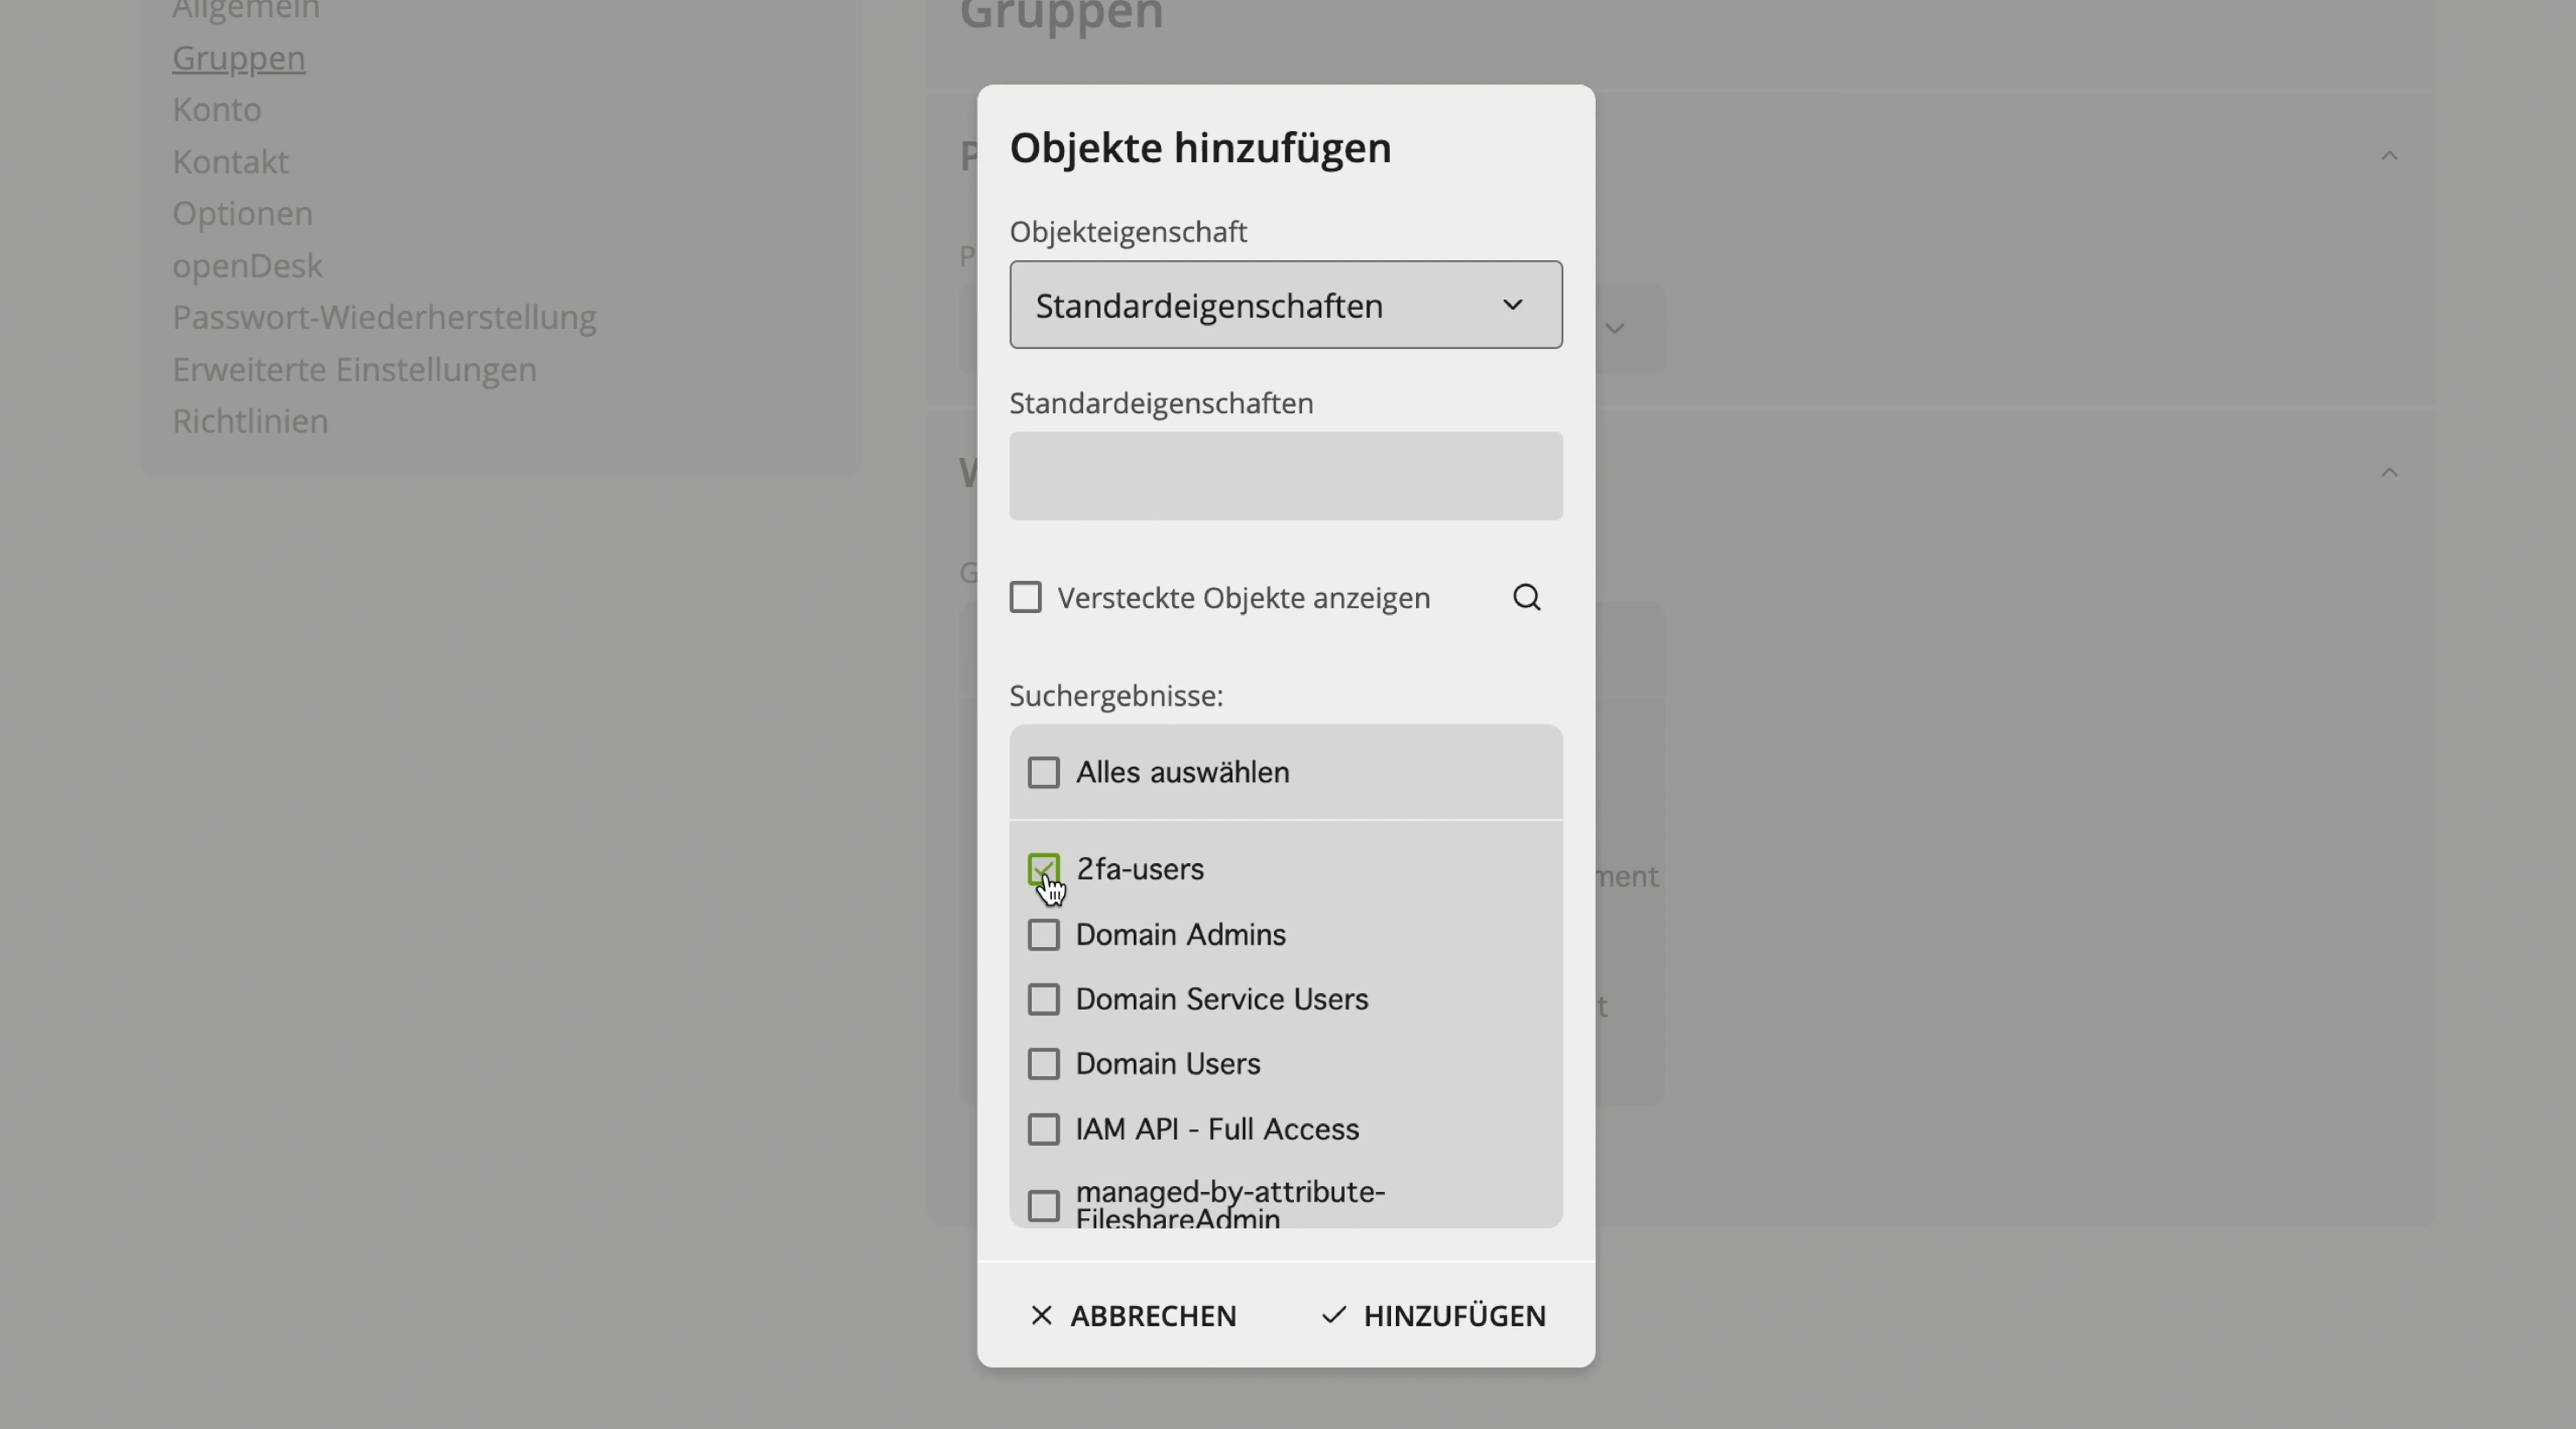Open Richtlinien in the sidebar

[x=250, y=421]
